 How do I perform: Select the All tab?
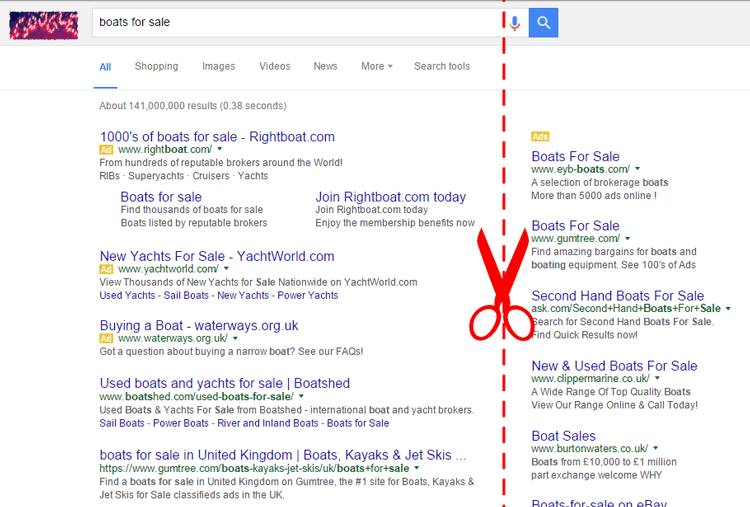coord(105,67)
